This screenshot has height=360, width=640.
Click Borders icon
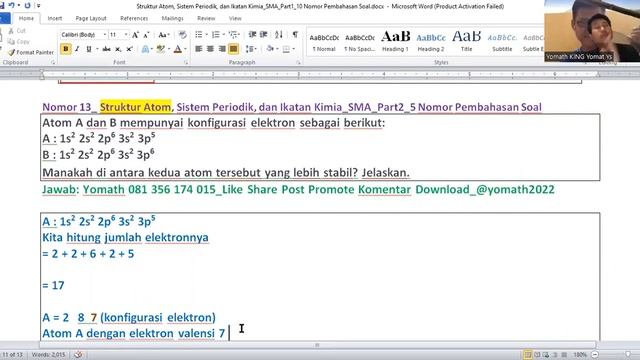(x=286, y=49)
